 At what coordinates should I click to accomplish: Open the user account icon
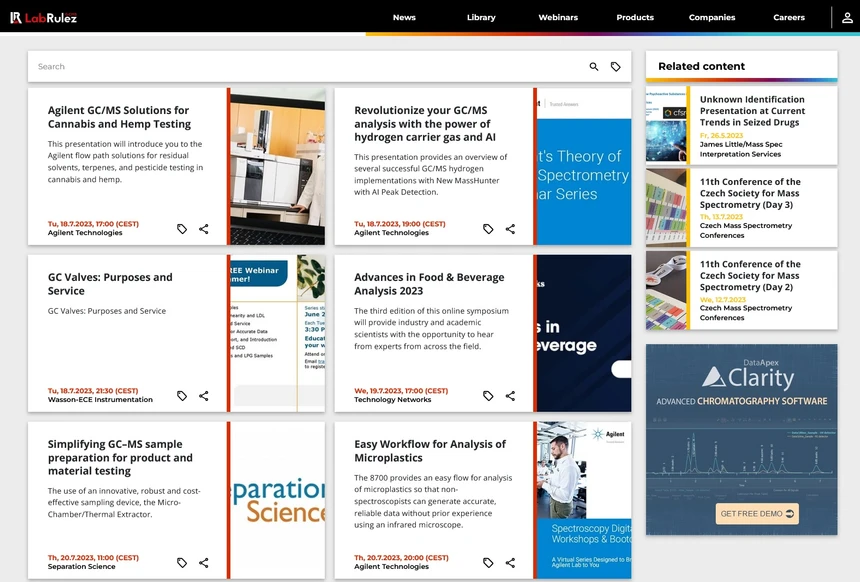[x=847, y=18]
